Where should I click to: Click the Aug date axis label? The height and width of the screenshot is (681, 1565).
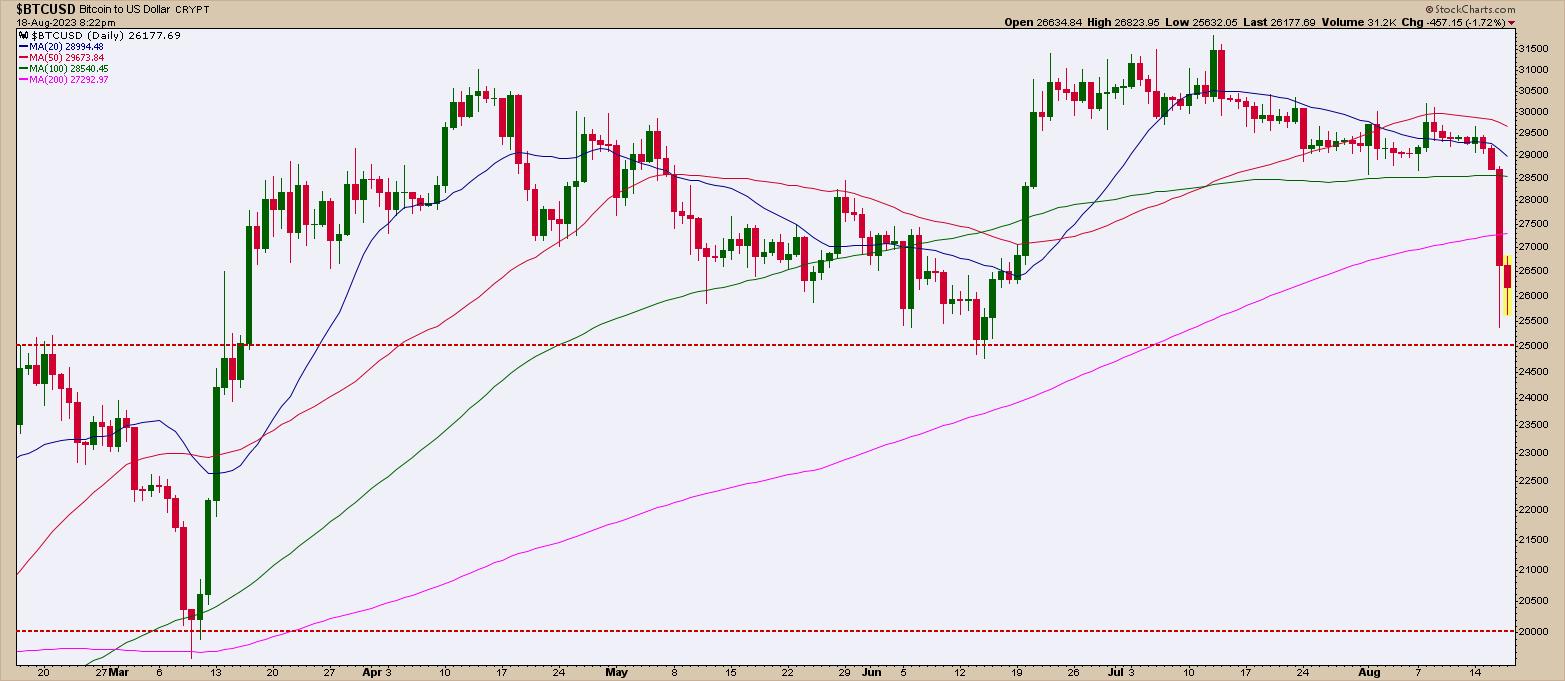click(x=1370, y=673)
